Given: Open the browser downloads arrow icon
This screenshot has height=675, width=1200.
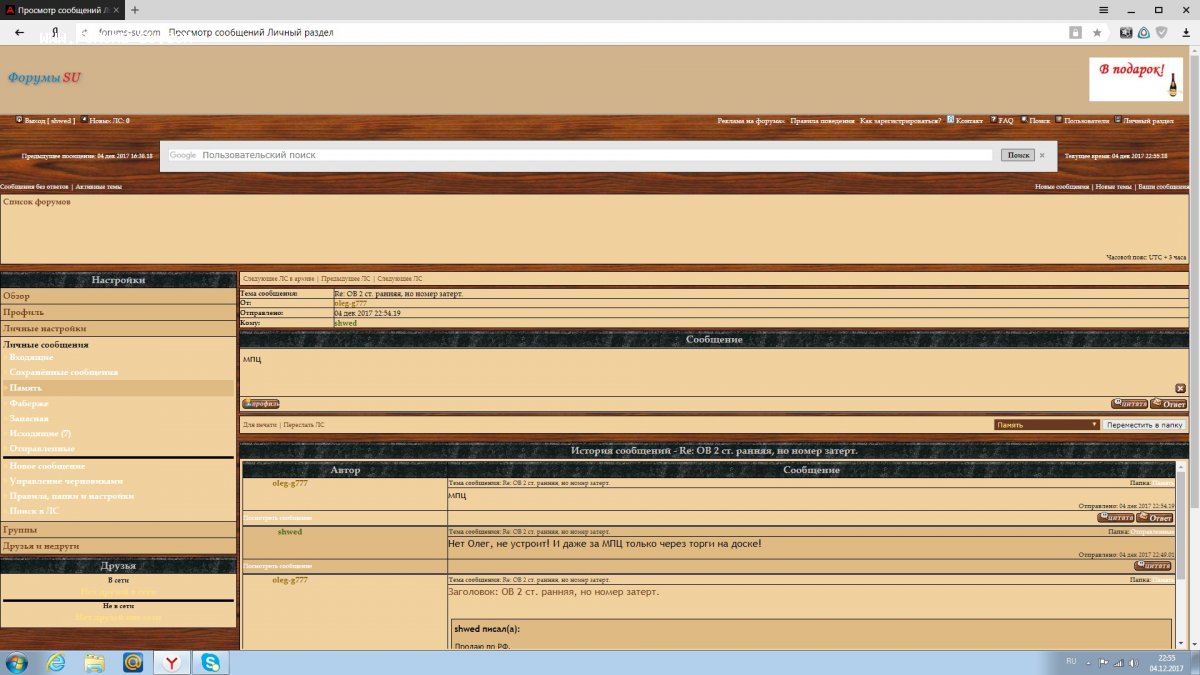Looking at the screenshot, I should click(x=1185, y=32).
